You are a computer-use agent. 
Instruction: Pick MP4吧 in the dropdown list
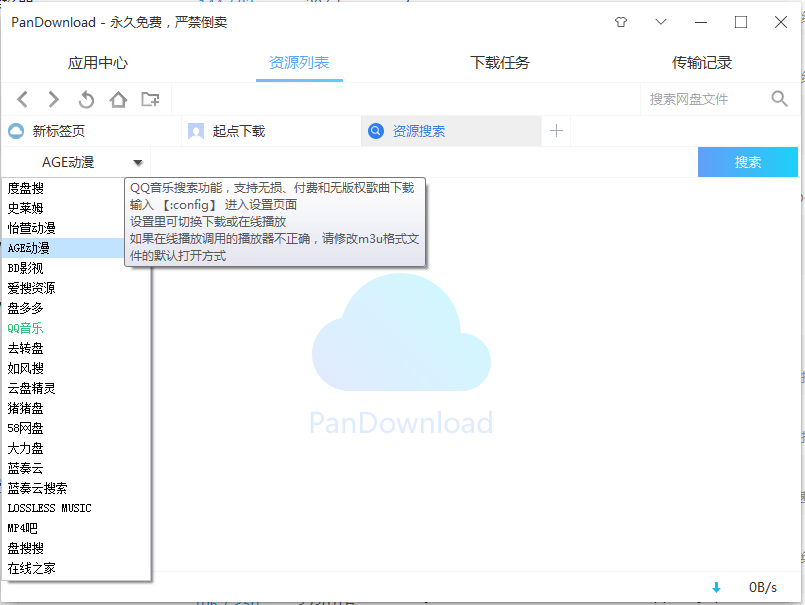point(76,529)
